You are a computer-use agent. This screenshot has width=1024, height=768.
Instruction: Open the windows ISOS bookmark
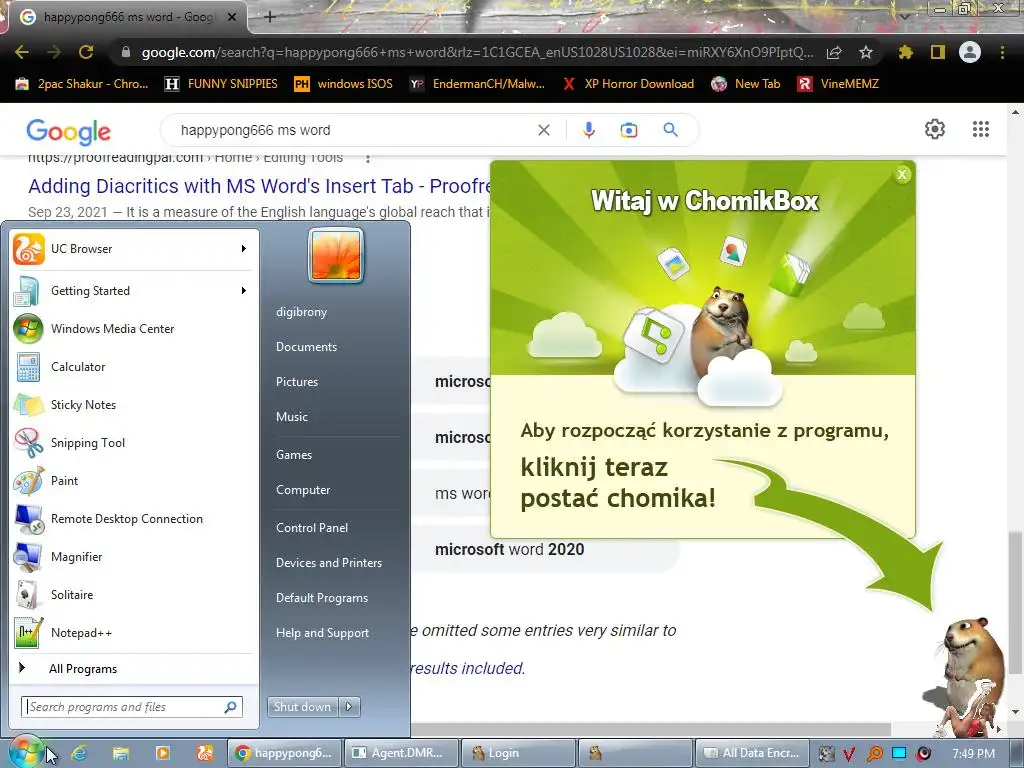pyautogui.click(x=344, y=84)
